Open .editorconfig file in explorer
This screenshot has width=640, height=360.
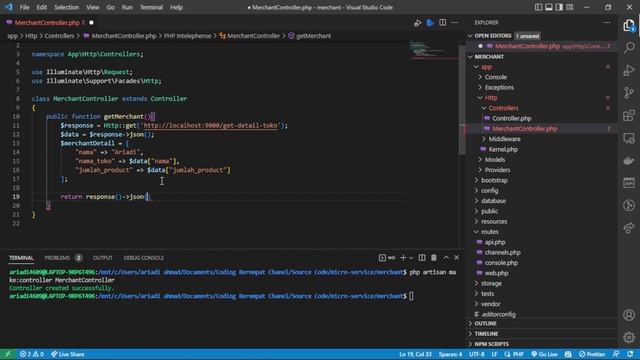click(x=499, y=314)
